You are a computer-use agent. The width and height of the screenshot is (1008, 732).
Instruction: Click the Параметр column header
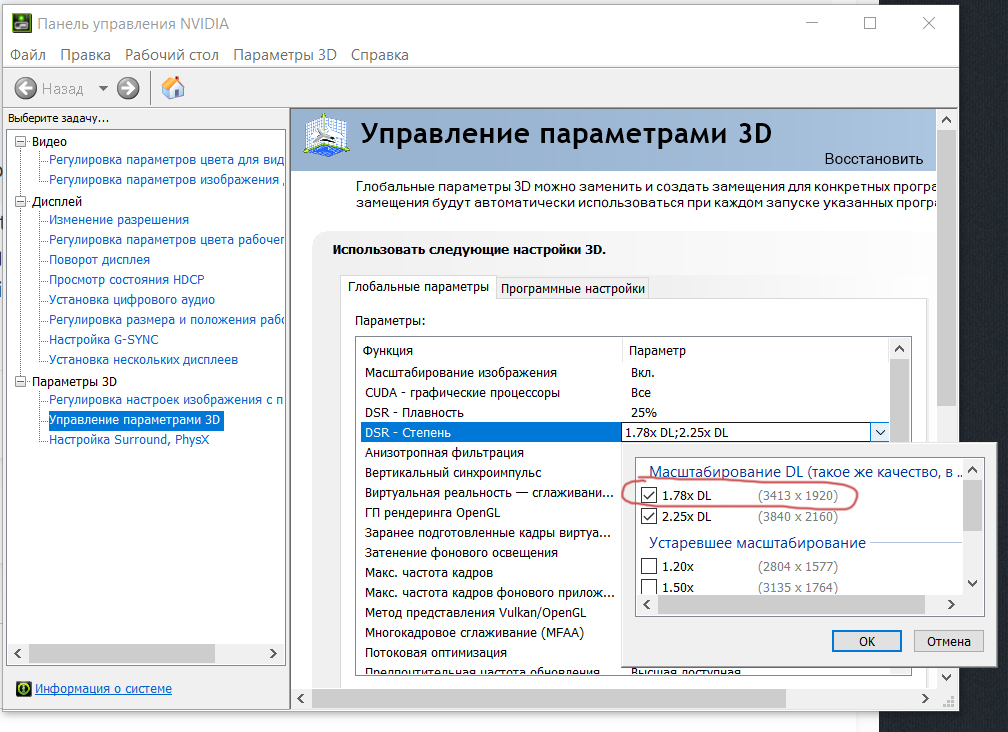coord(755,350)
